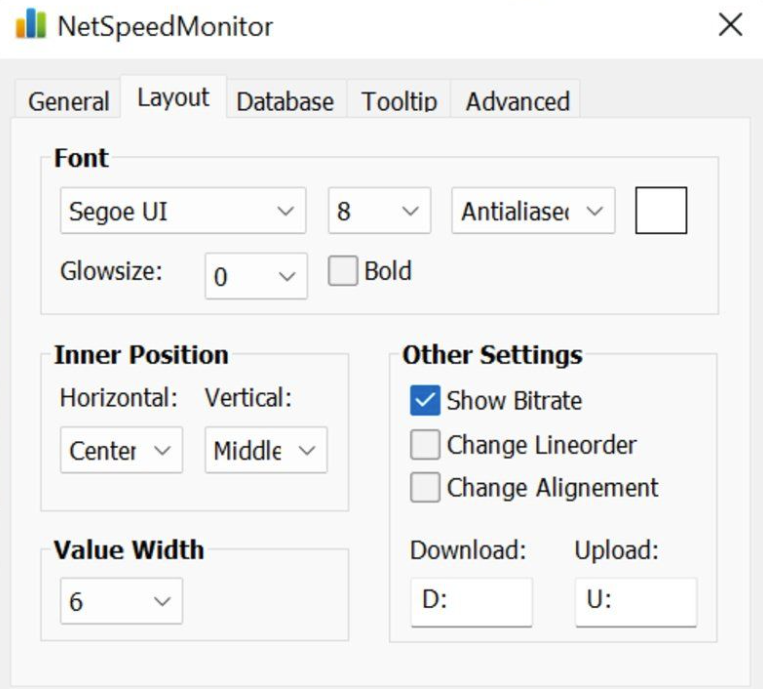
Task: Click the Vertical: label
Action: [x=248, y=398]
